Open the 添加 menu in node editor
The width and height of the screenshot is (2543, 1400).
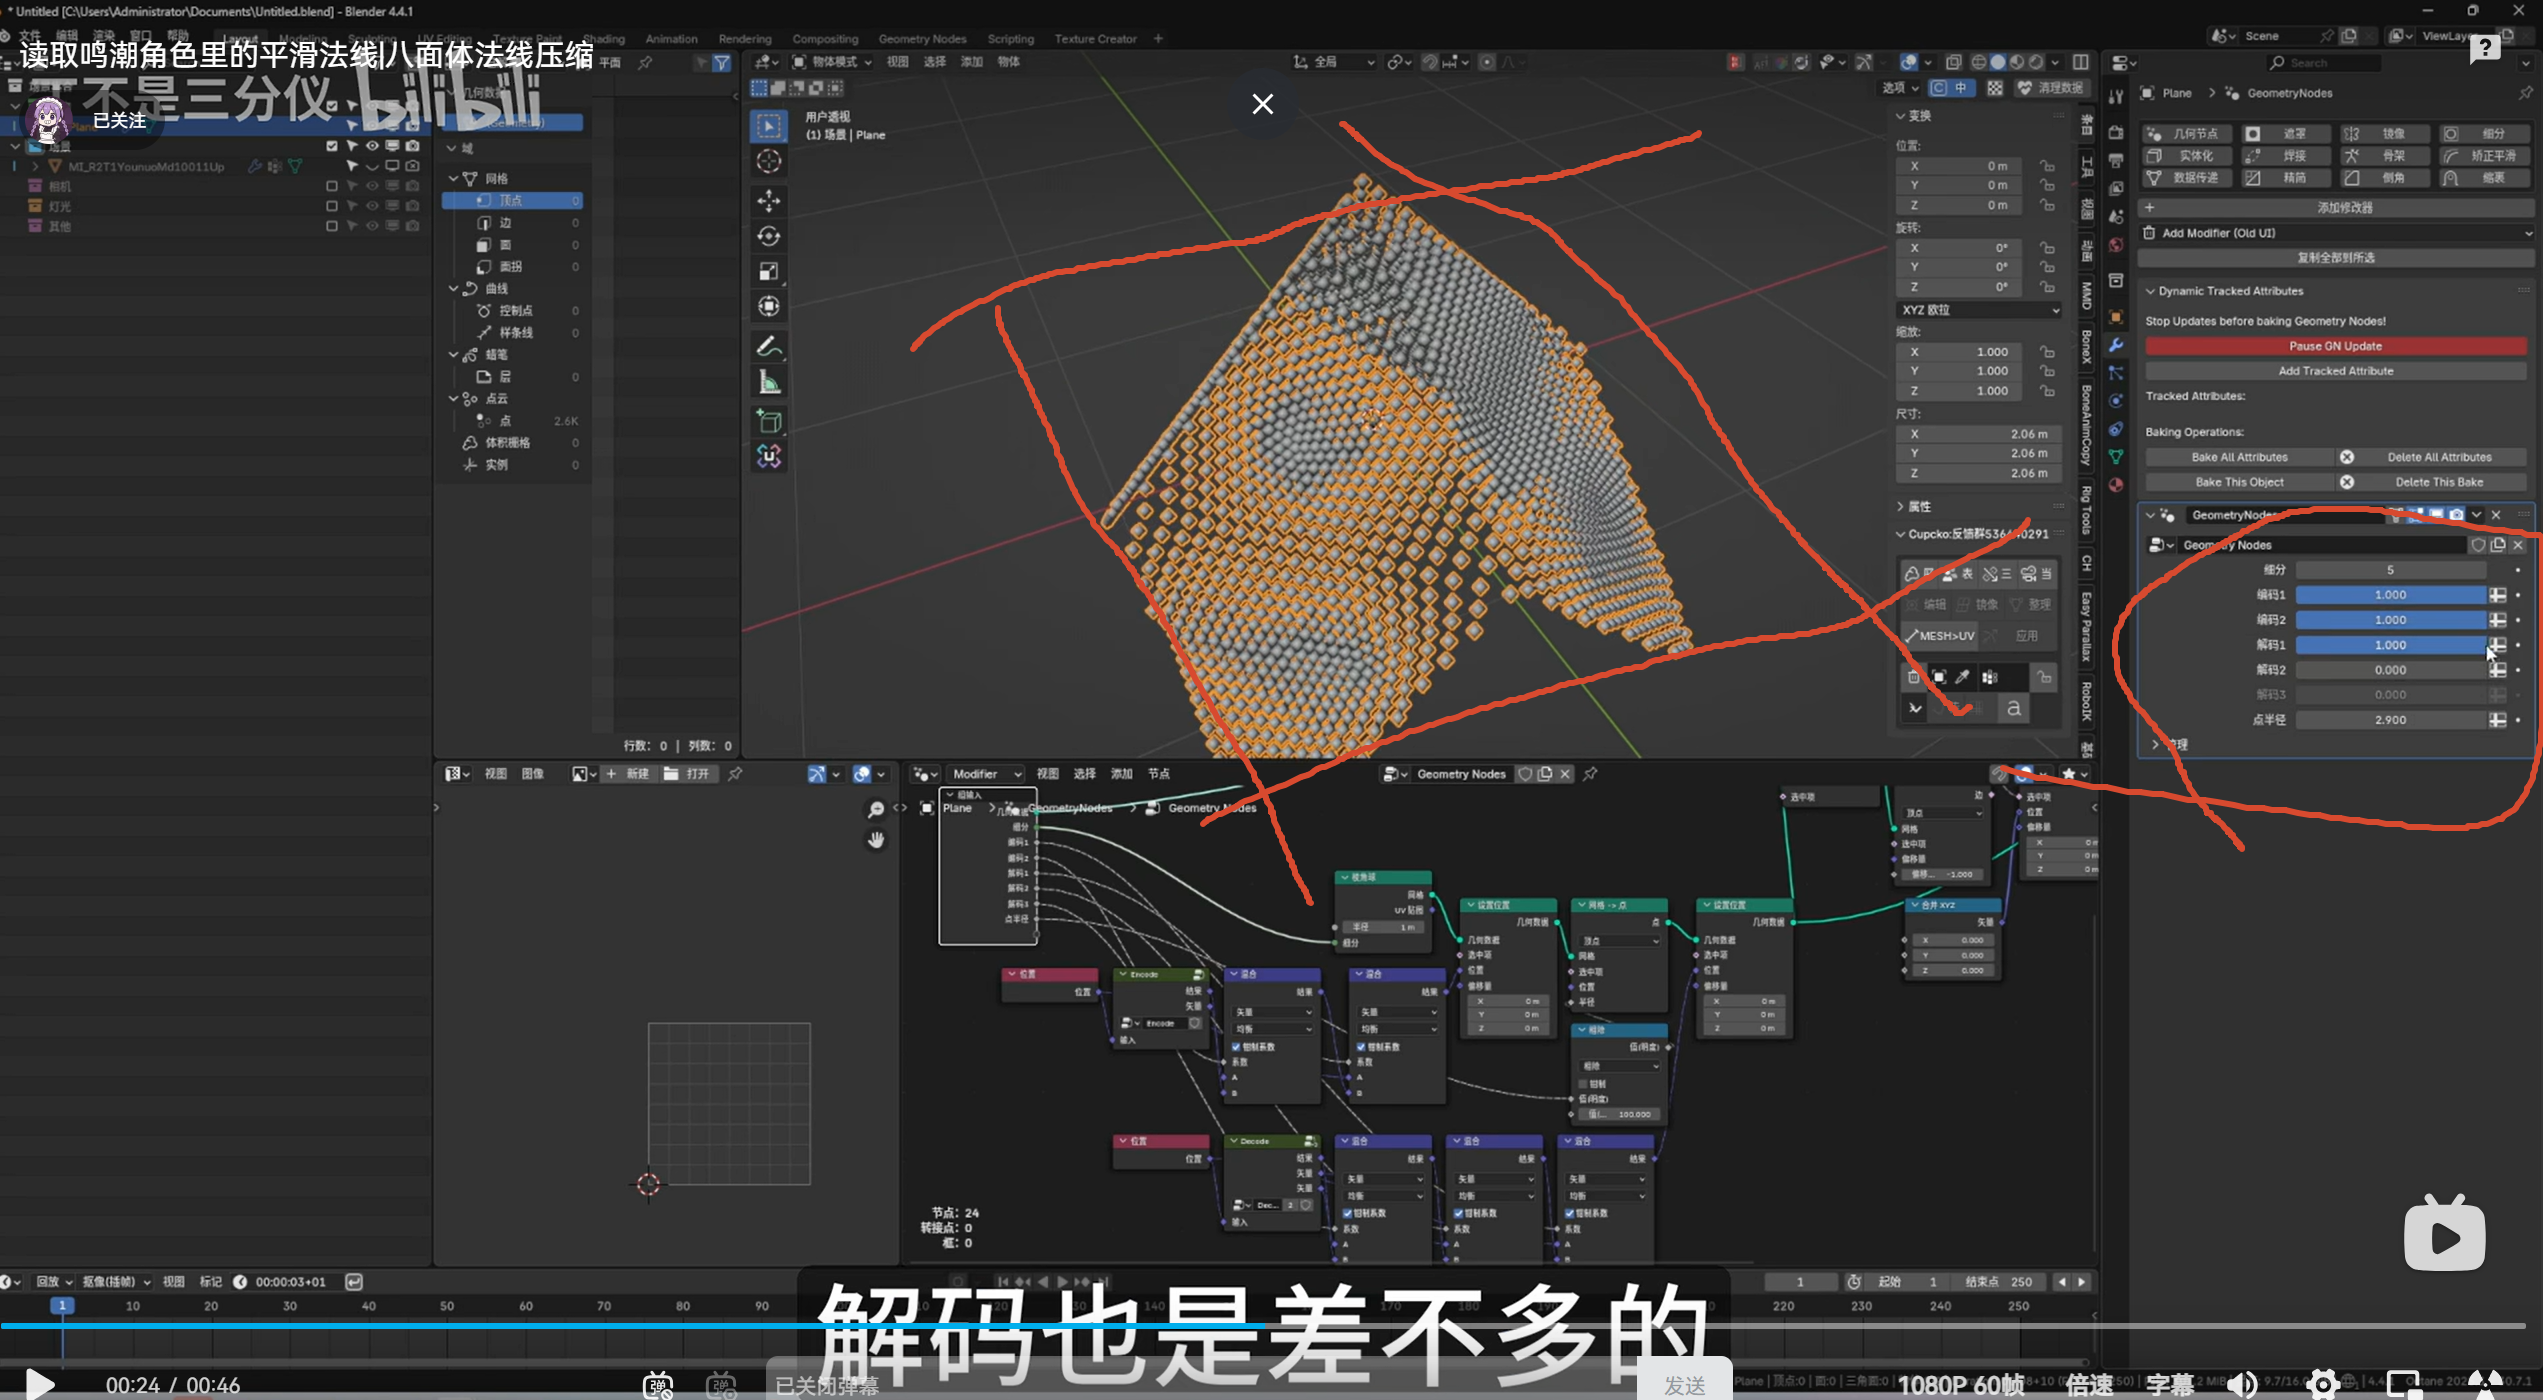coord(1121,774)
